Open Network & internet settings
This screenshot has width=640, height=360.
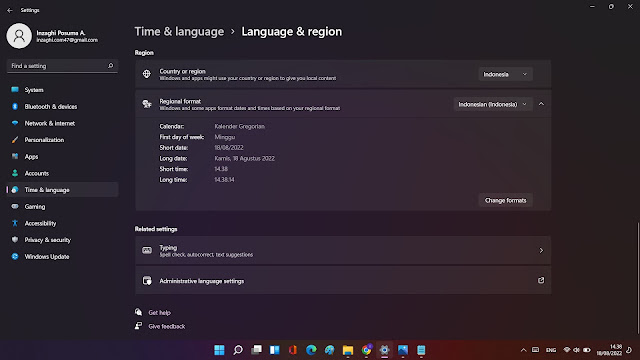click(62, 123)
